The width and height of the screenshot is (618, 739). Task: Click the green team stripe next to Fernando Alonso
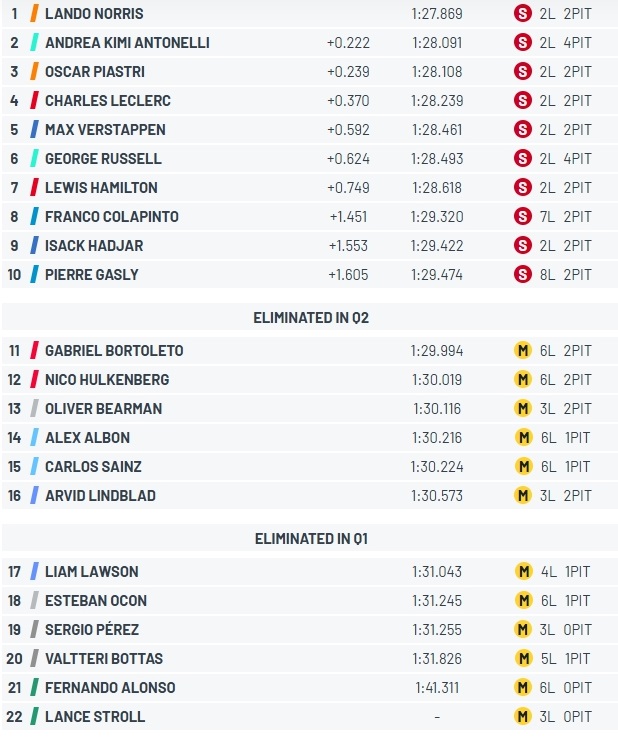(34, 688)
